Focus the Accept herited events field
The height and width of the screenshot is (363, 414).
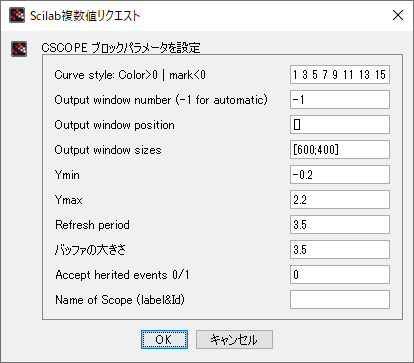340,275
